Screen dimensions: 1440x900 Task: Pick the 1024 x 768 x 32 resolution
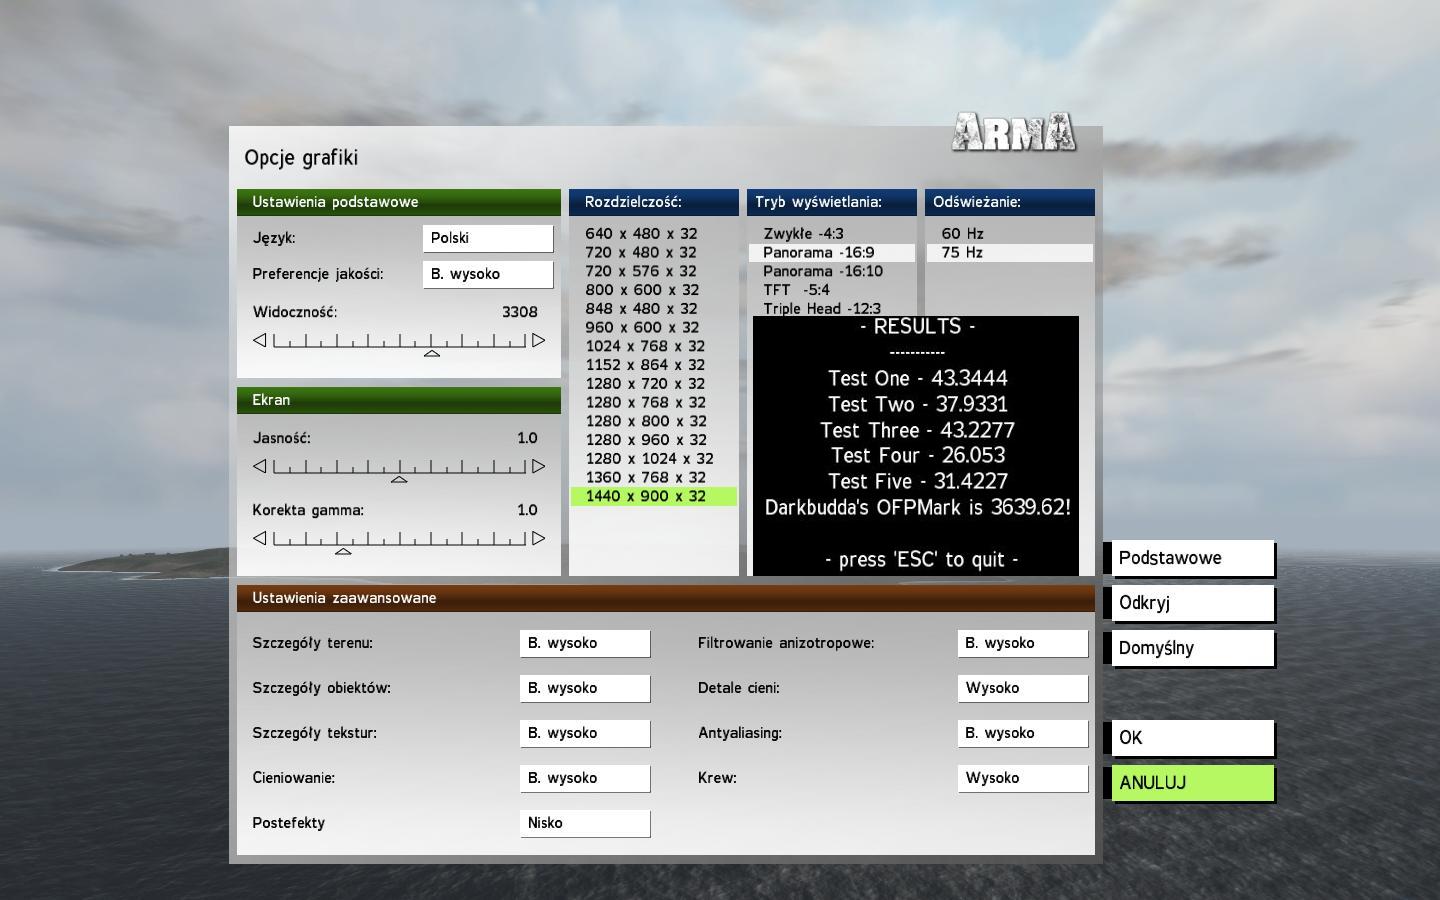(x=645, y=346)
